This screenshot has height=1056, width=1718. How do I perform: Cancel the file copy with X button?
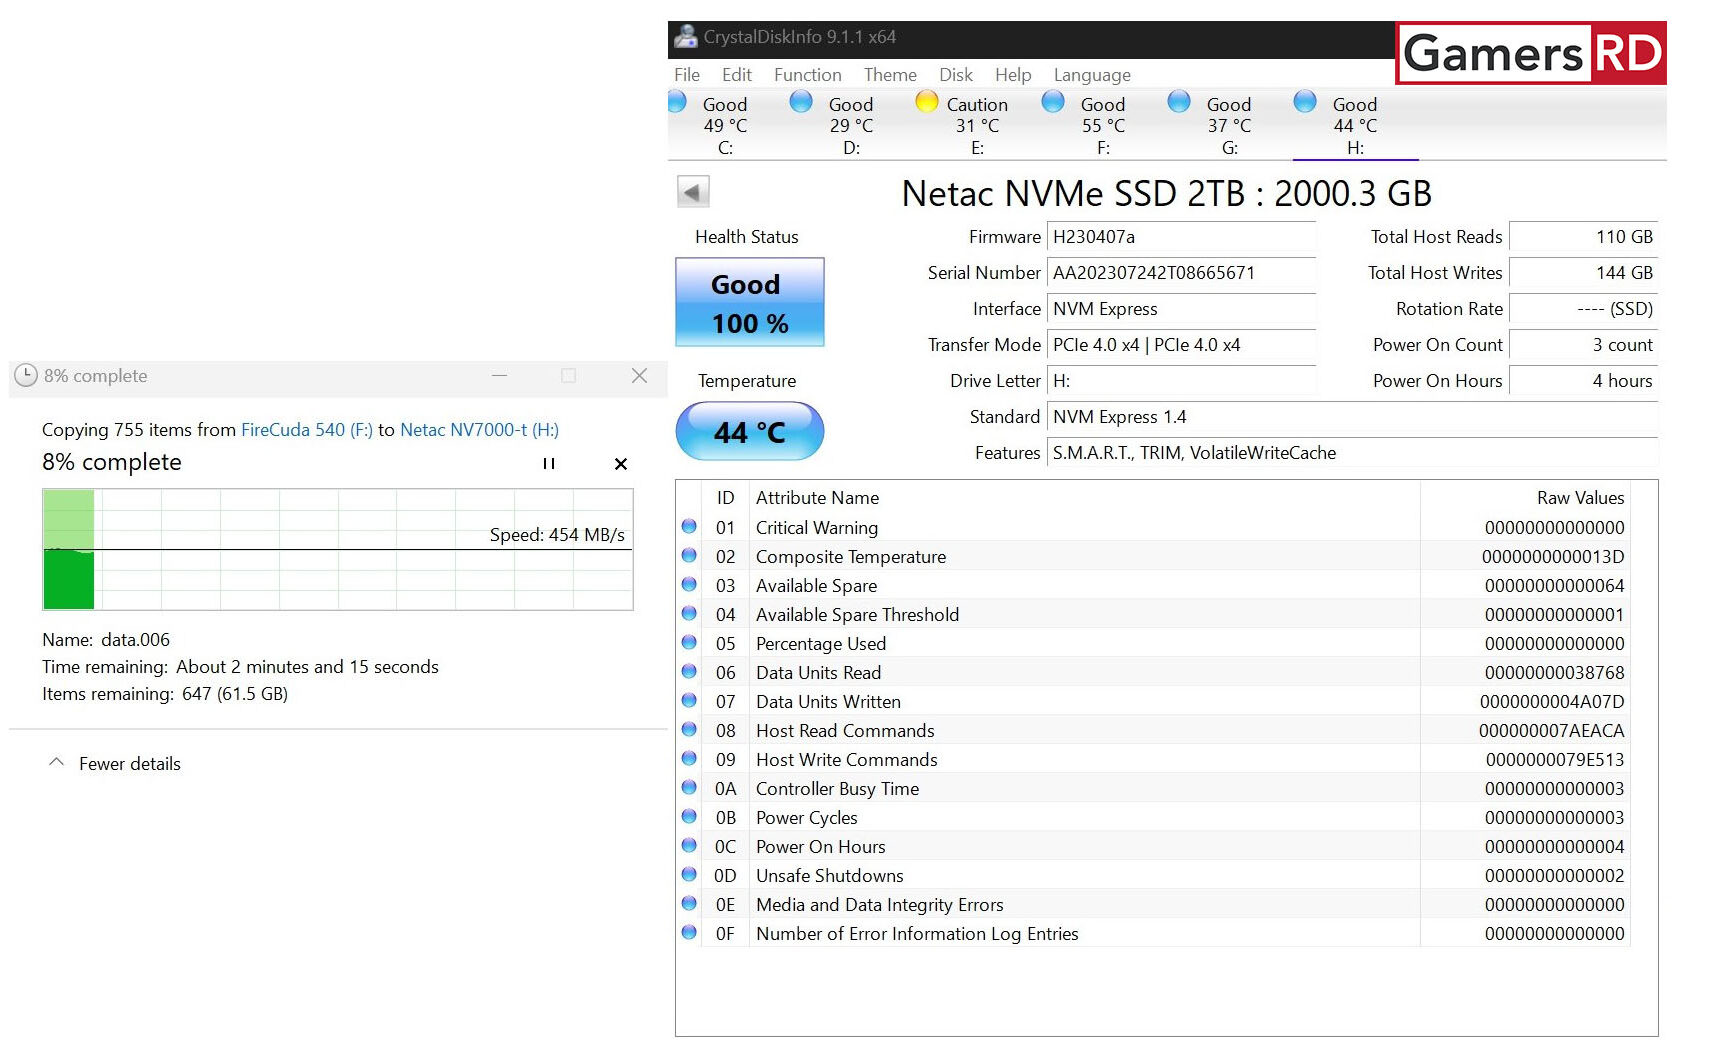click(621, 464)
